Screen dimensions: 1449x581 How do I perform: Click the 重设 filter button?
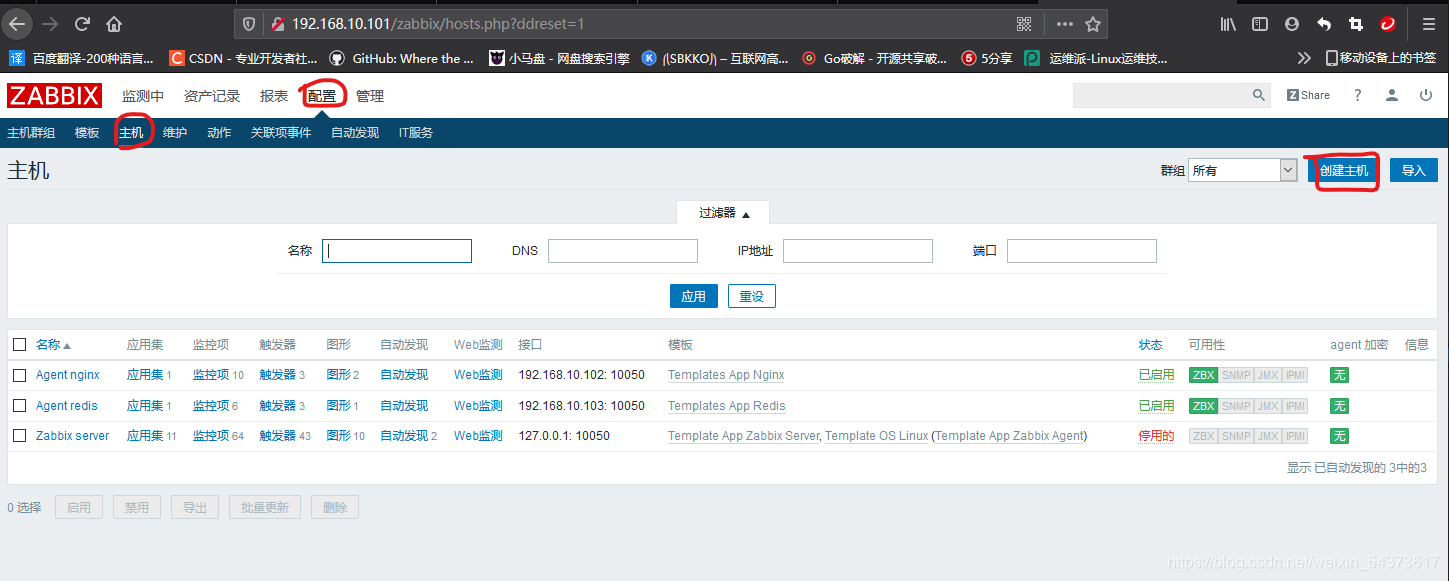tap(752, 296)
